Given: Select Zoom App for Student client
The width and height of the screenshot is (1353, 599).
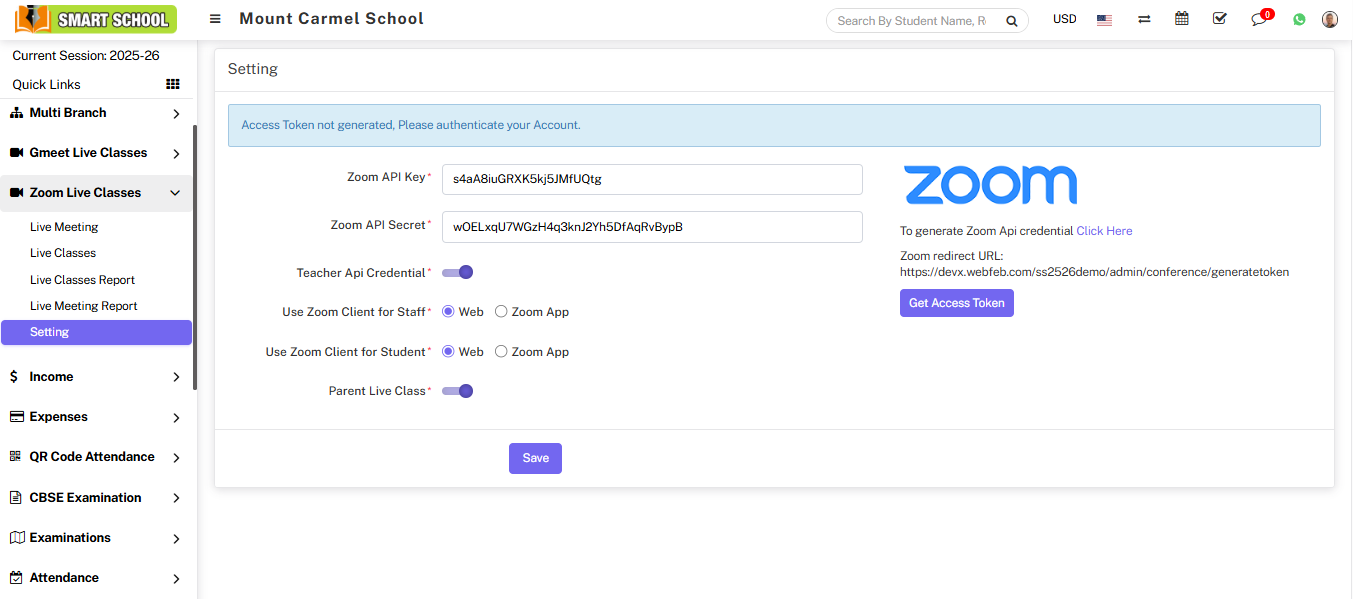Looking at the screenshot, I should coord(502,352).
